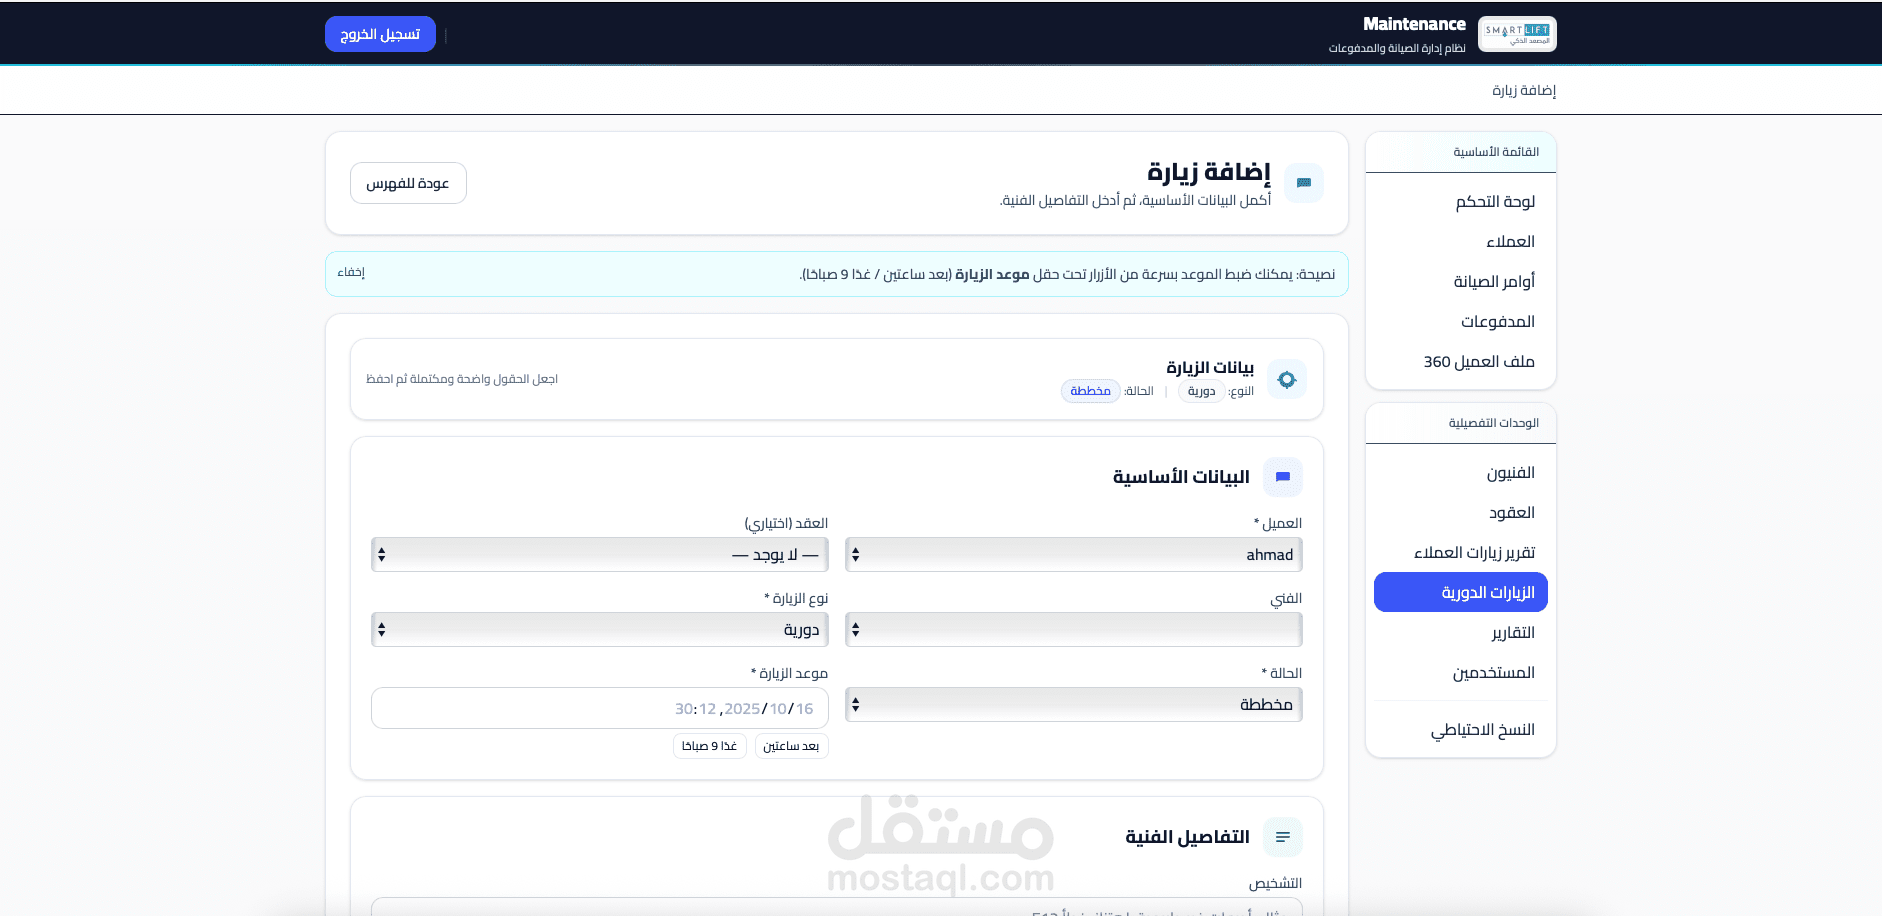Screen dimensions: 1882x916
Task: Click إخفاء to hide the tip
Action: [x=351, y=273]
